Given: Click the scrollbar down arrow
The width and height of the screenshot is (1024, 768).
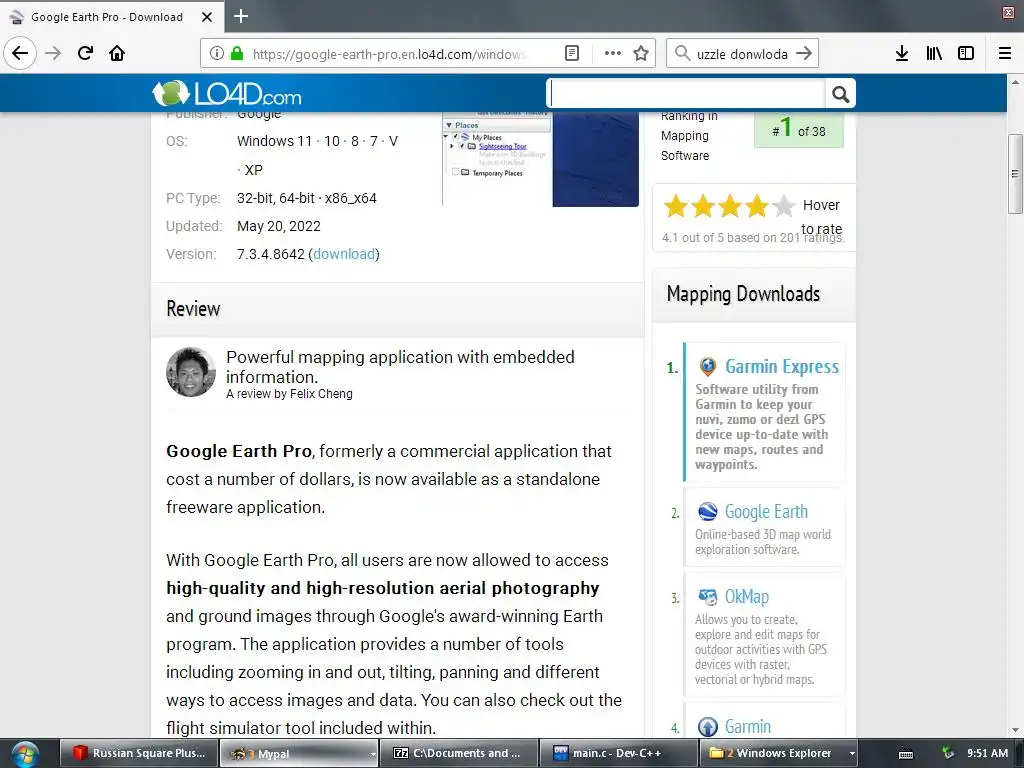Looking at the screenshot, I should click(1015, 730).
